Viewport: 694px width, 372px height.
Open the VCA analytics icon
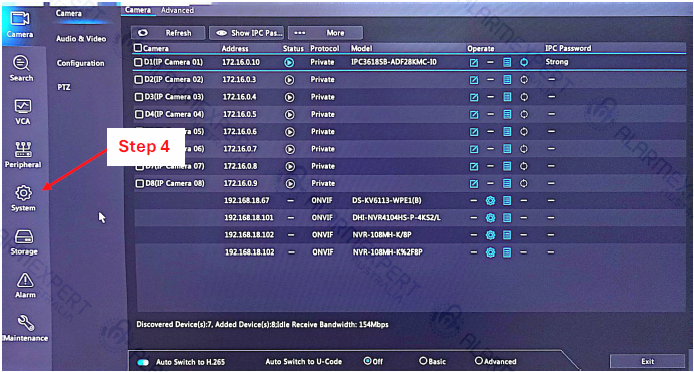pos(23,106)
